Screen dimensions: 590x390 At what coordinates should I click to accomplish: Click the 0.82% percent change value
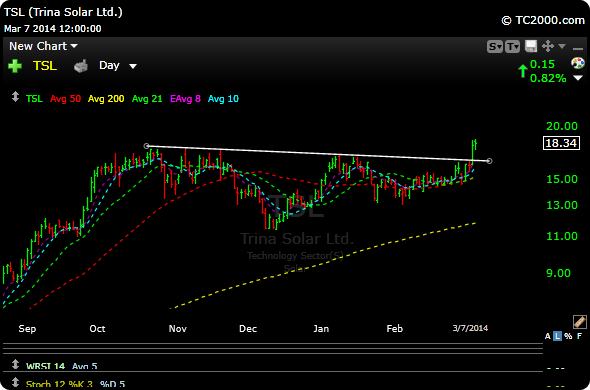[548, 78]
